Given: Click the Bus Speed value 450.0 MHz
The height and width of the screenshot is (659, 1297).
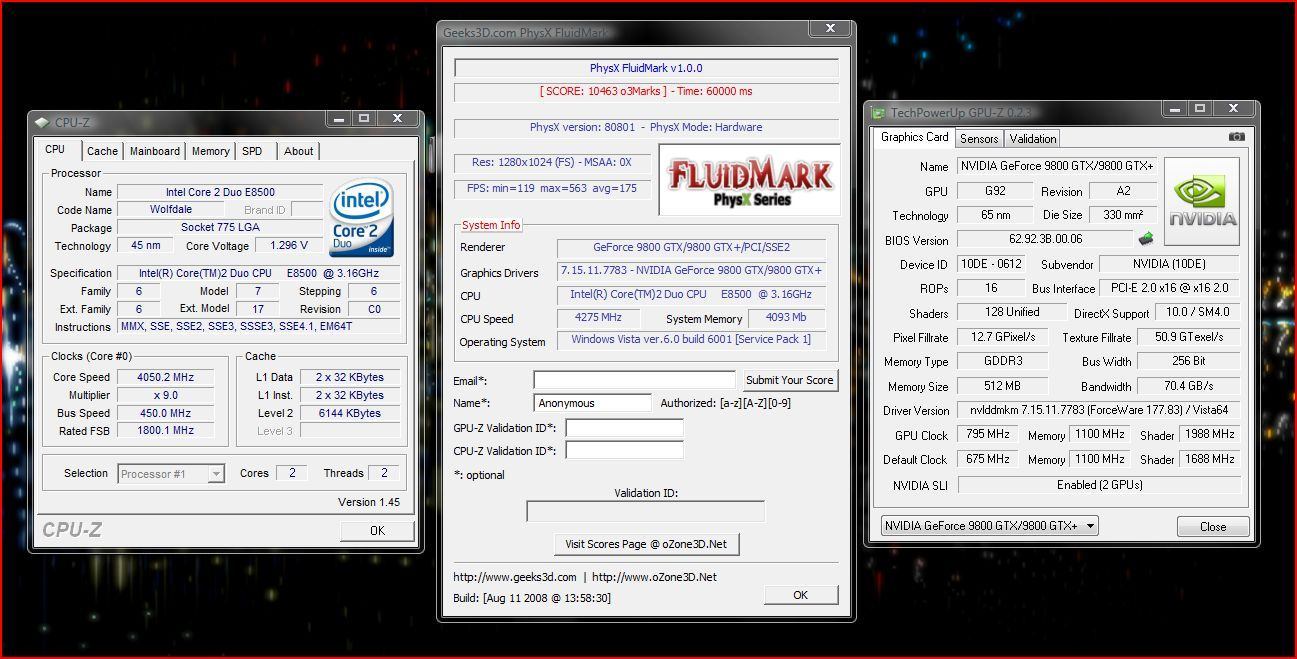Looking at the screenshot, I should [167, 413].
